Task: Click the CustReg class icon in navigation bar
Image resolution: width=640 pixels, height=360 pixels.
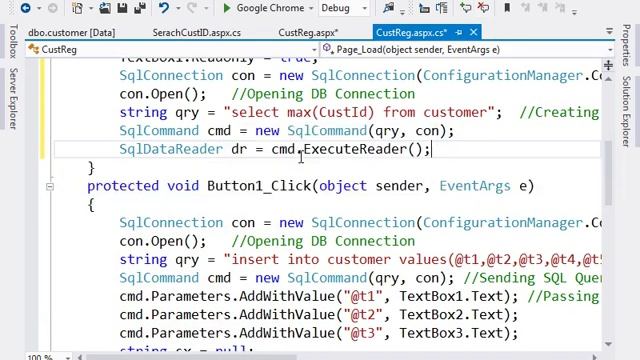Action: click(x=33, y=49)
